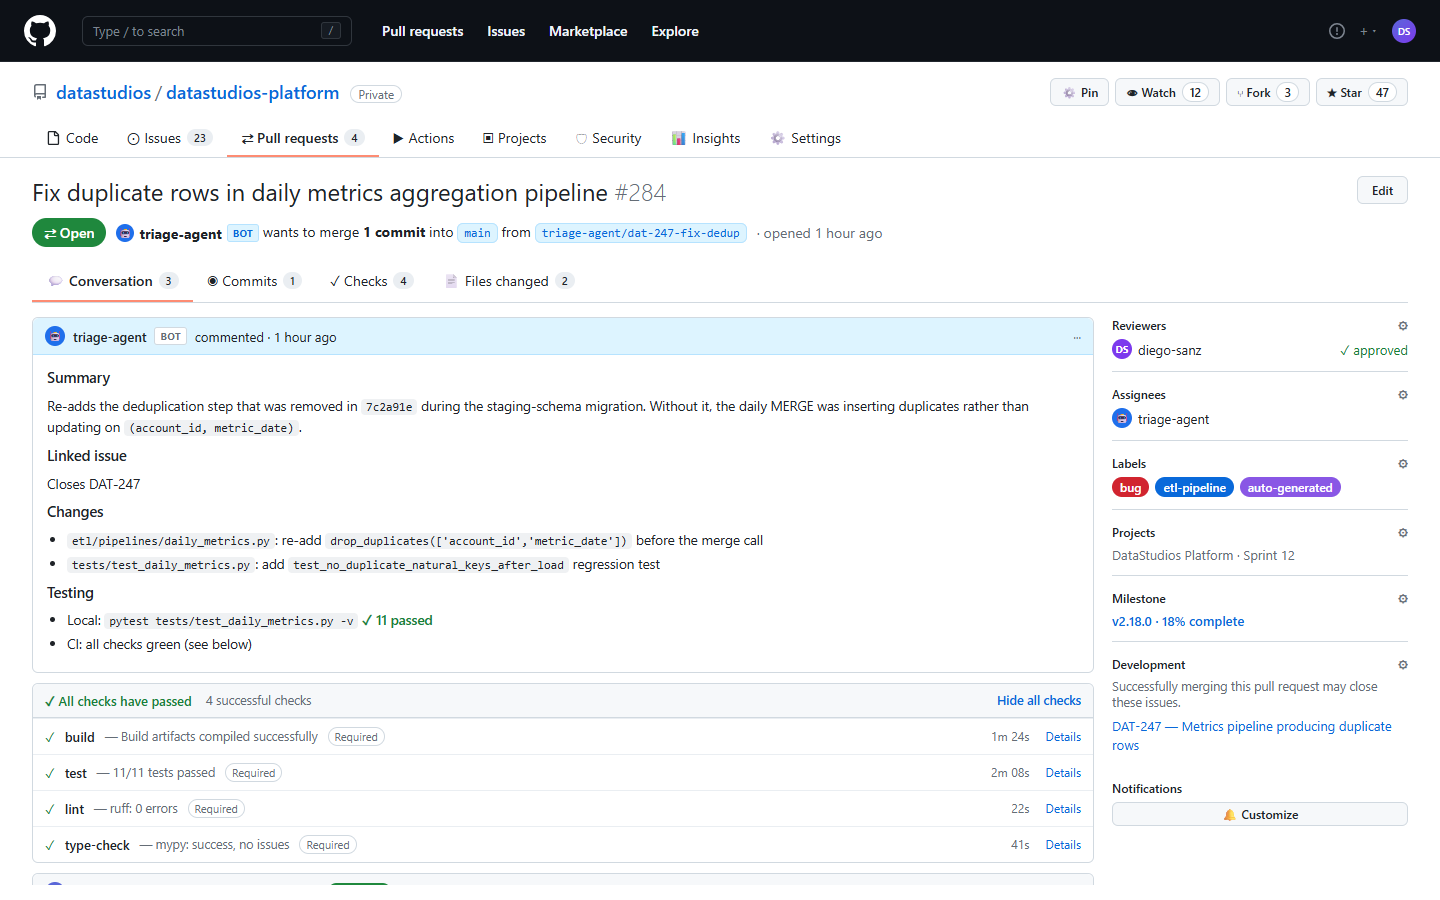Open Details for the type-check check
Screen dimensions: 1440x900
[1063, 845]
